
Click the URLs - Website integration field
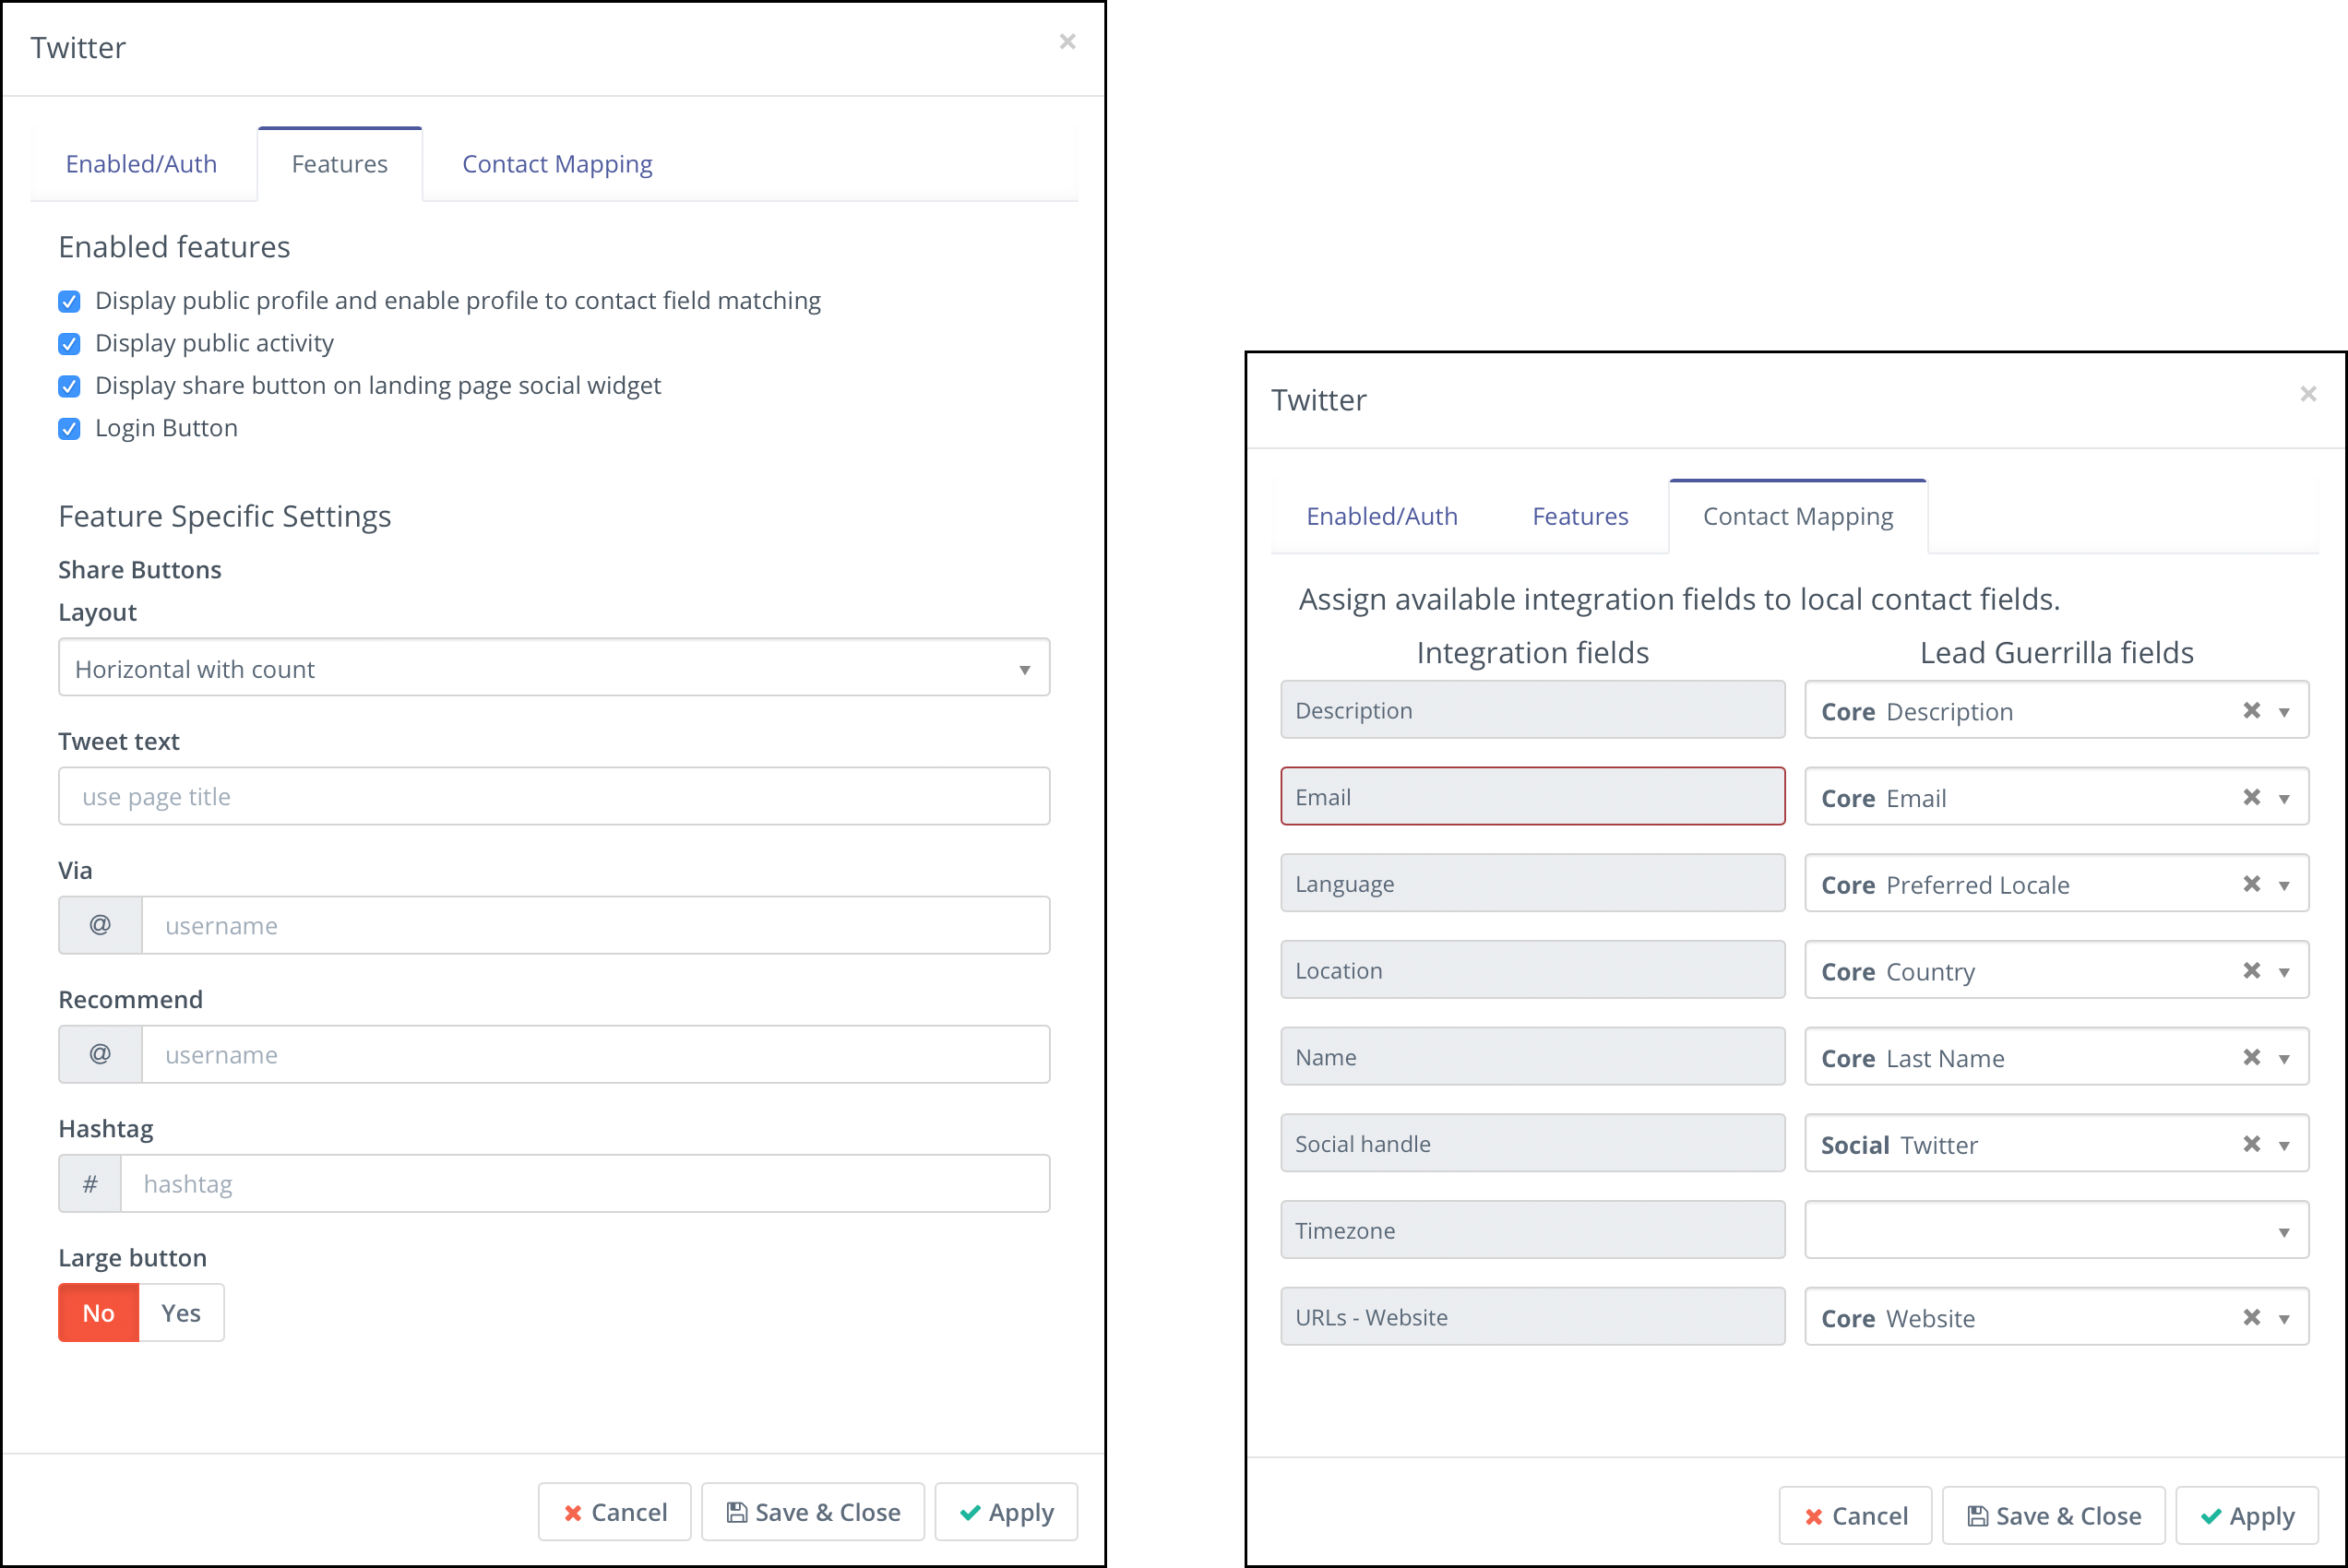coord(1533,1316)
